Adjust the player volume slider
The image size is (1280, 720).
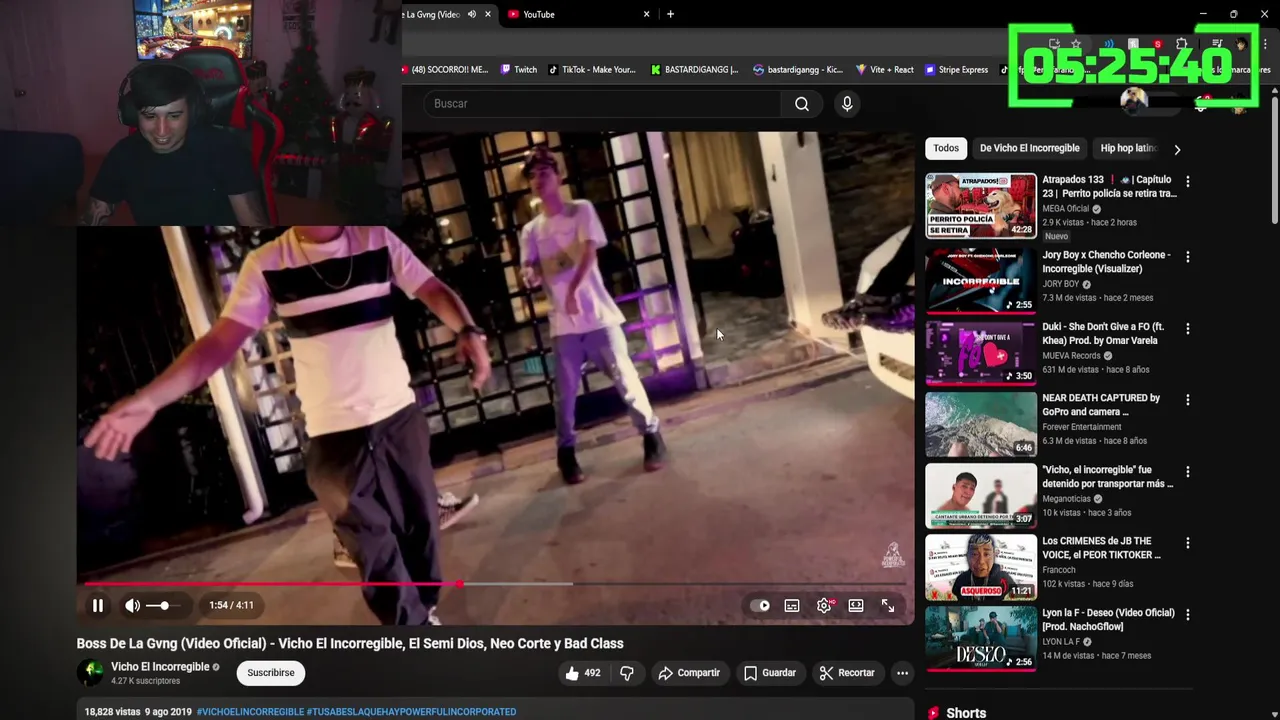pos(164,605)
